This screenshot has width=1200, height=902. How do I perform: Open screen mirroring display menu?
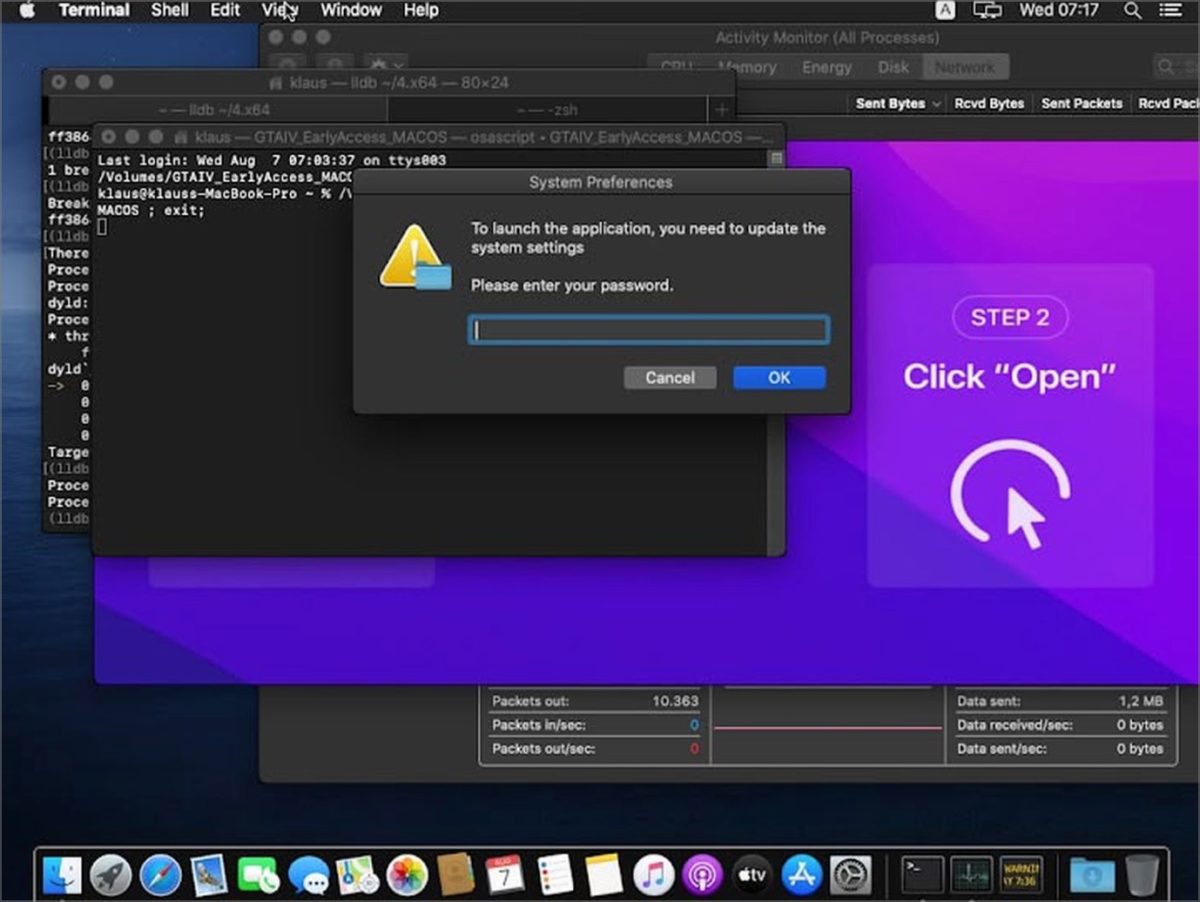(988, 10)
